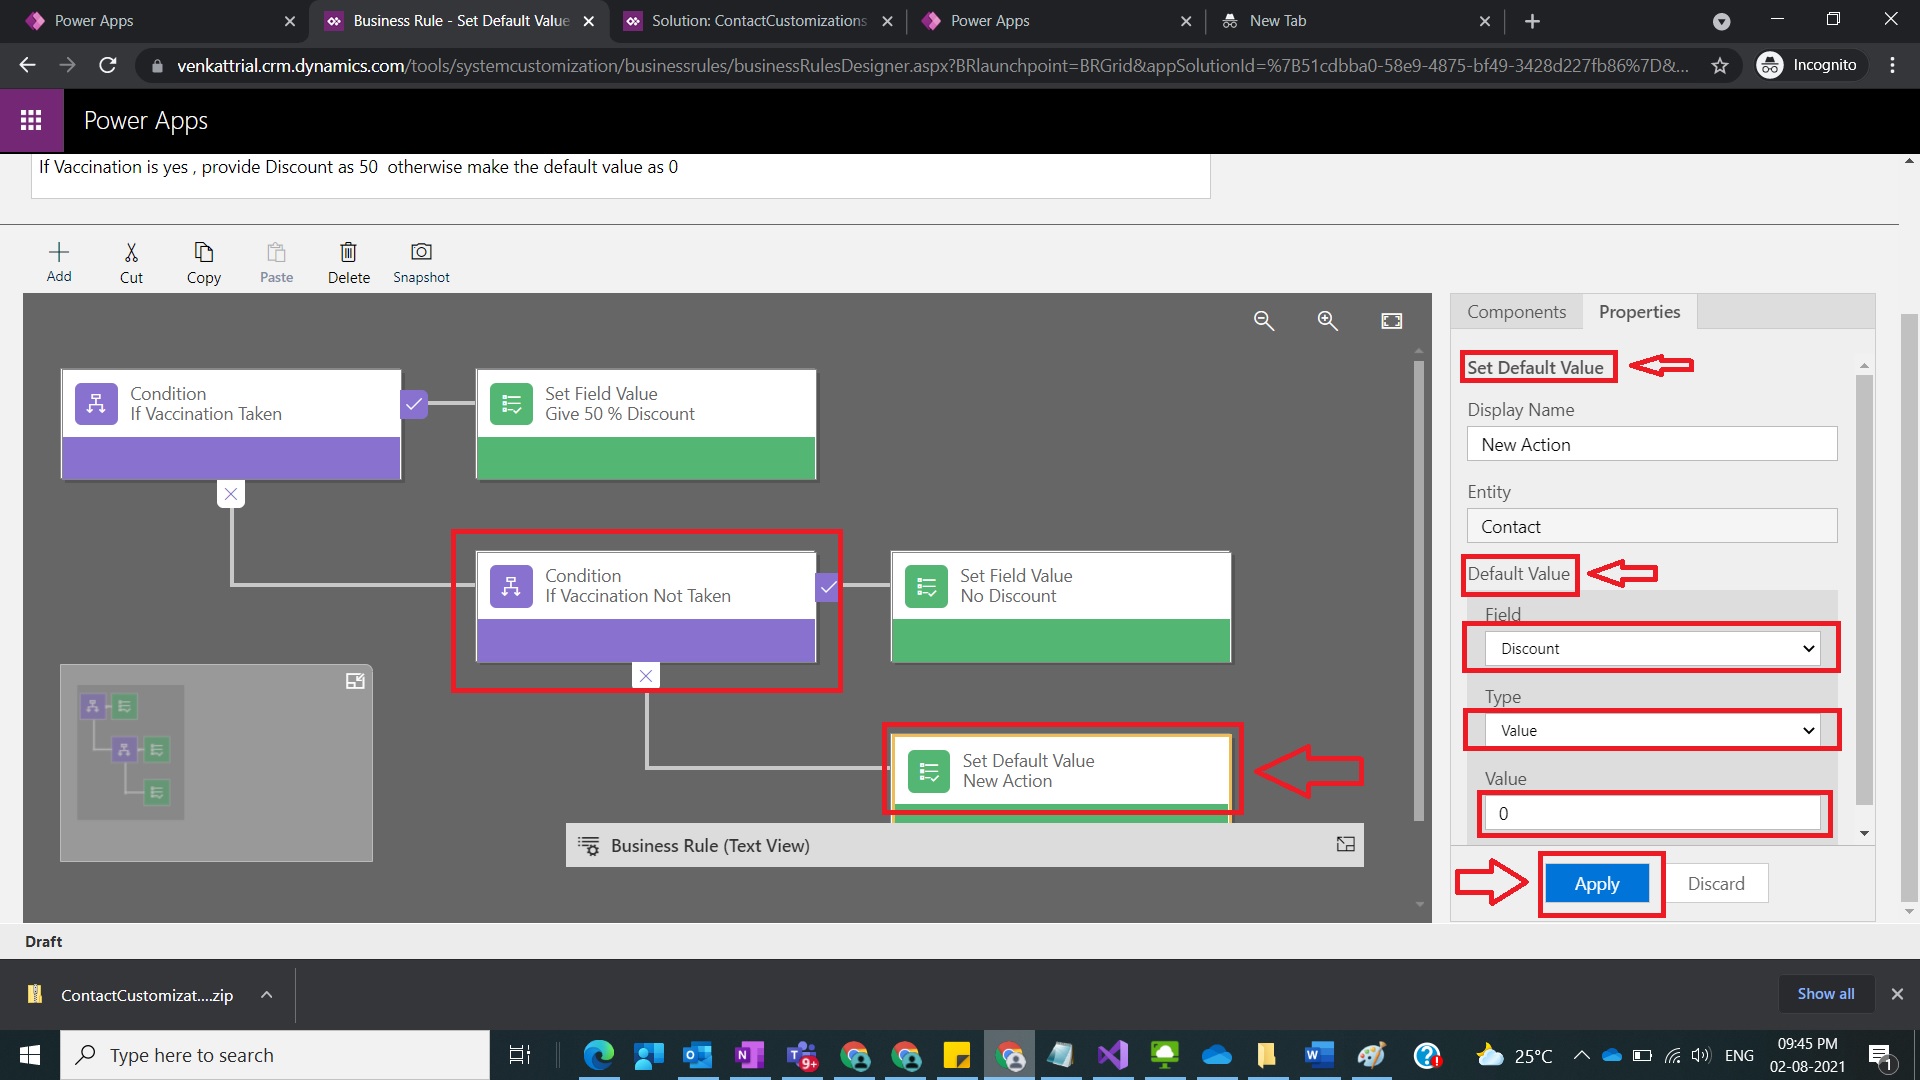
Task: Click the properties panel vertical scrollbar
Action: 1863,590
